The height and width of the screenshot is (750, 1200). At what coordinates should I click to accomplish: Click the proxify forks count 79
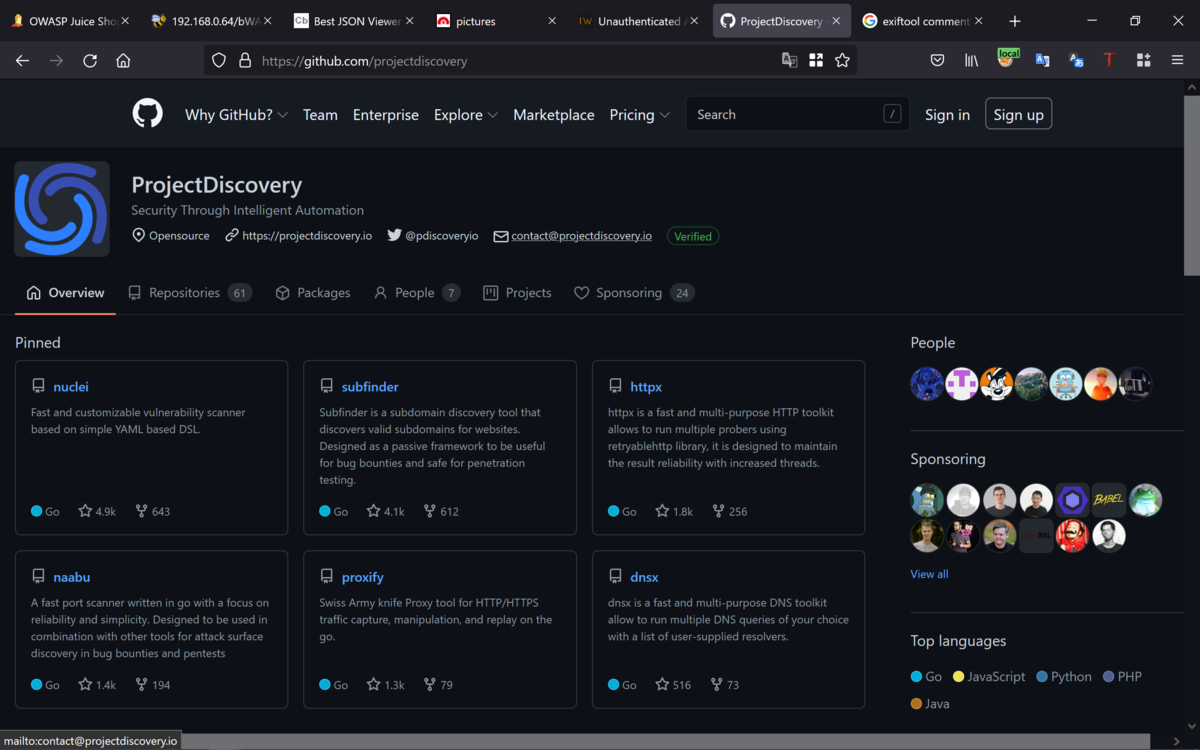click(438, 685)
